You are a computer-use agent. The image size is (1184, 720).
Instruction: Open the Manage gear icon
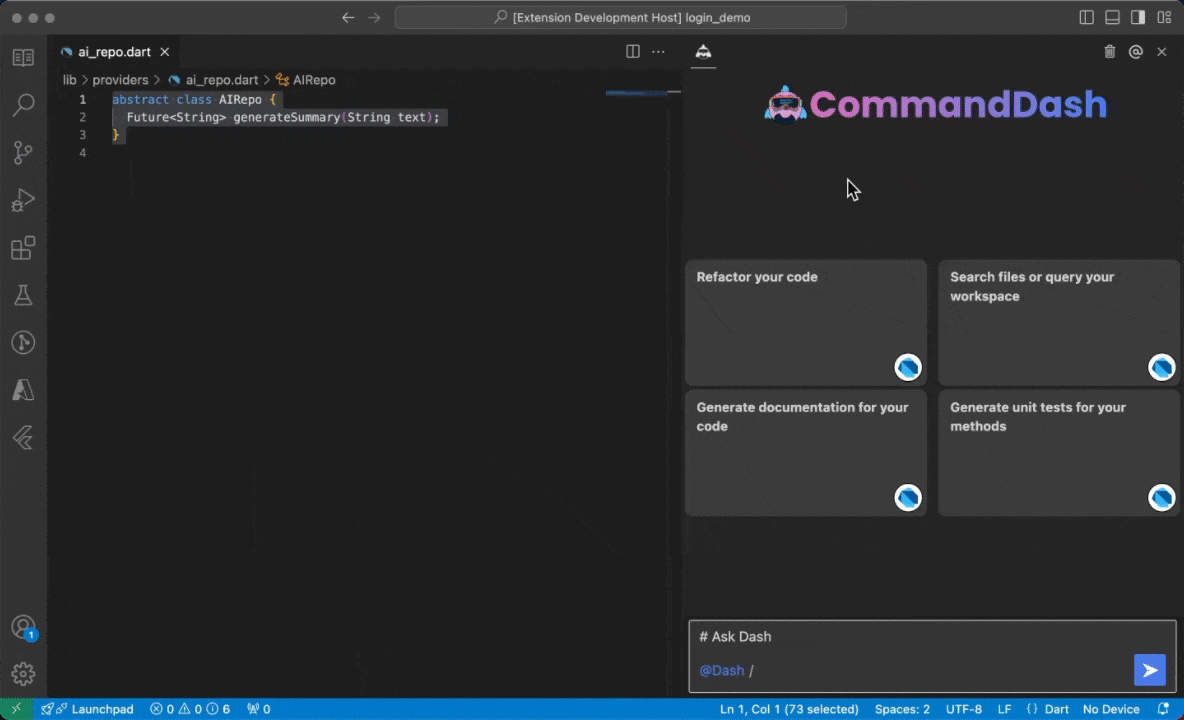click(x=23, y=673)
